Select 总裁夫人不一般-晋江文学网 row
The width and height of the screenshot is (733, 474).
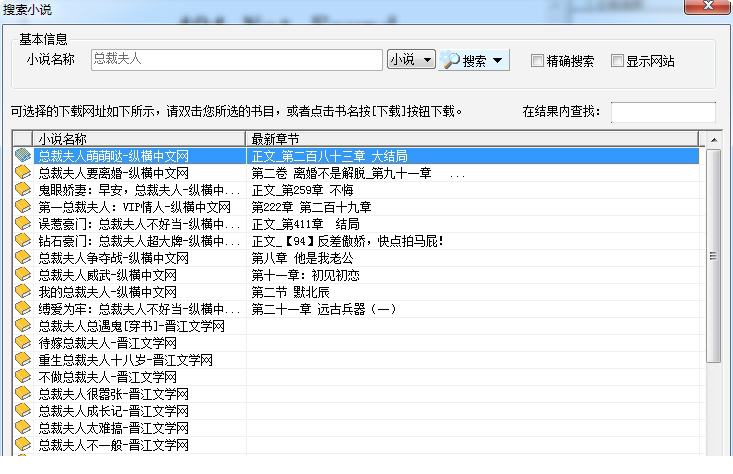(114, 445)
